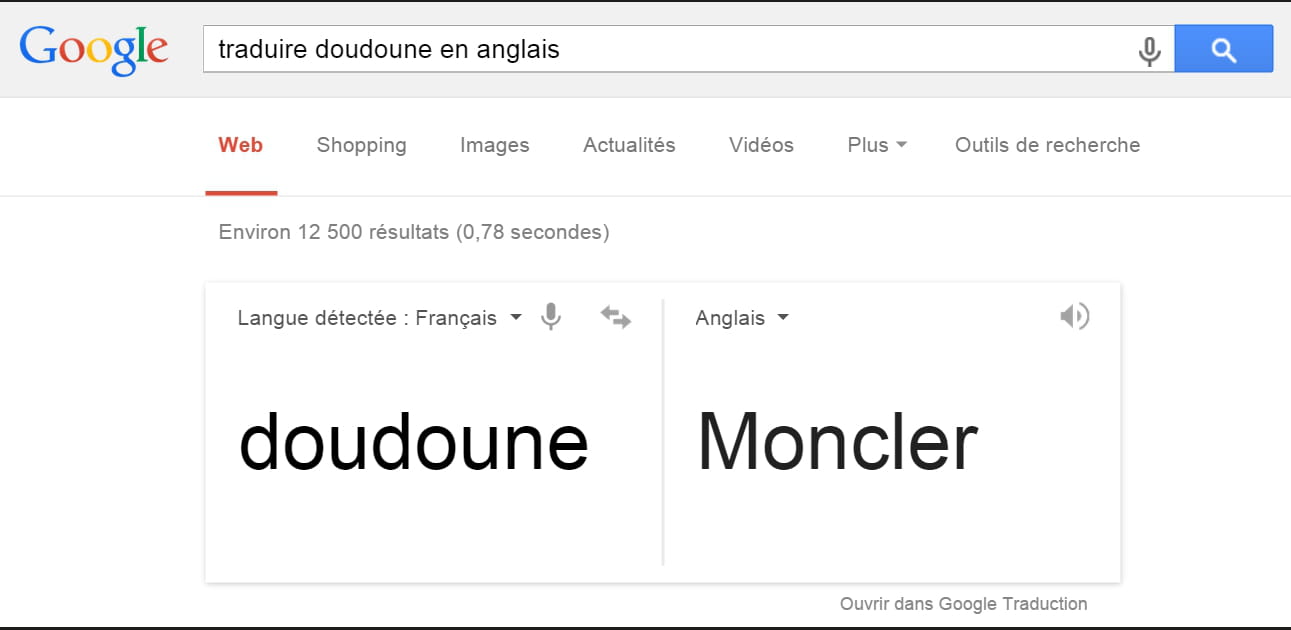The width and height of the screenshot is (1291, 630).
Task: Open 'Outils de recherche'
Action: click(1047, 145)
